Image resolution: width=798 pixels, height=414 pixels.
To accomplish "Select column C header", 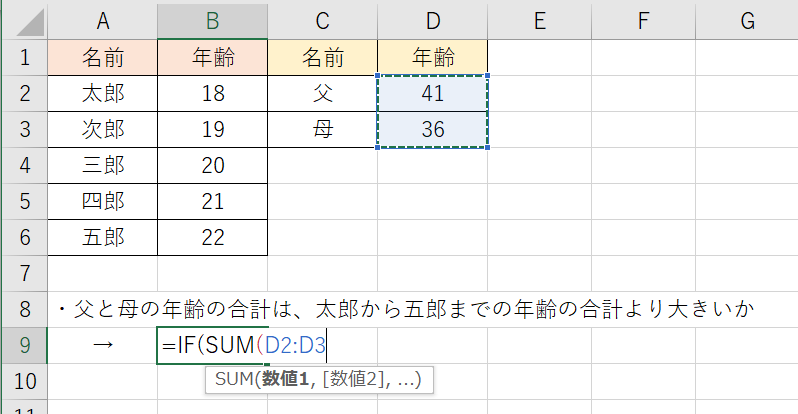I will pos(323,21).
